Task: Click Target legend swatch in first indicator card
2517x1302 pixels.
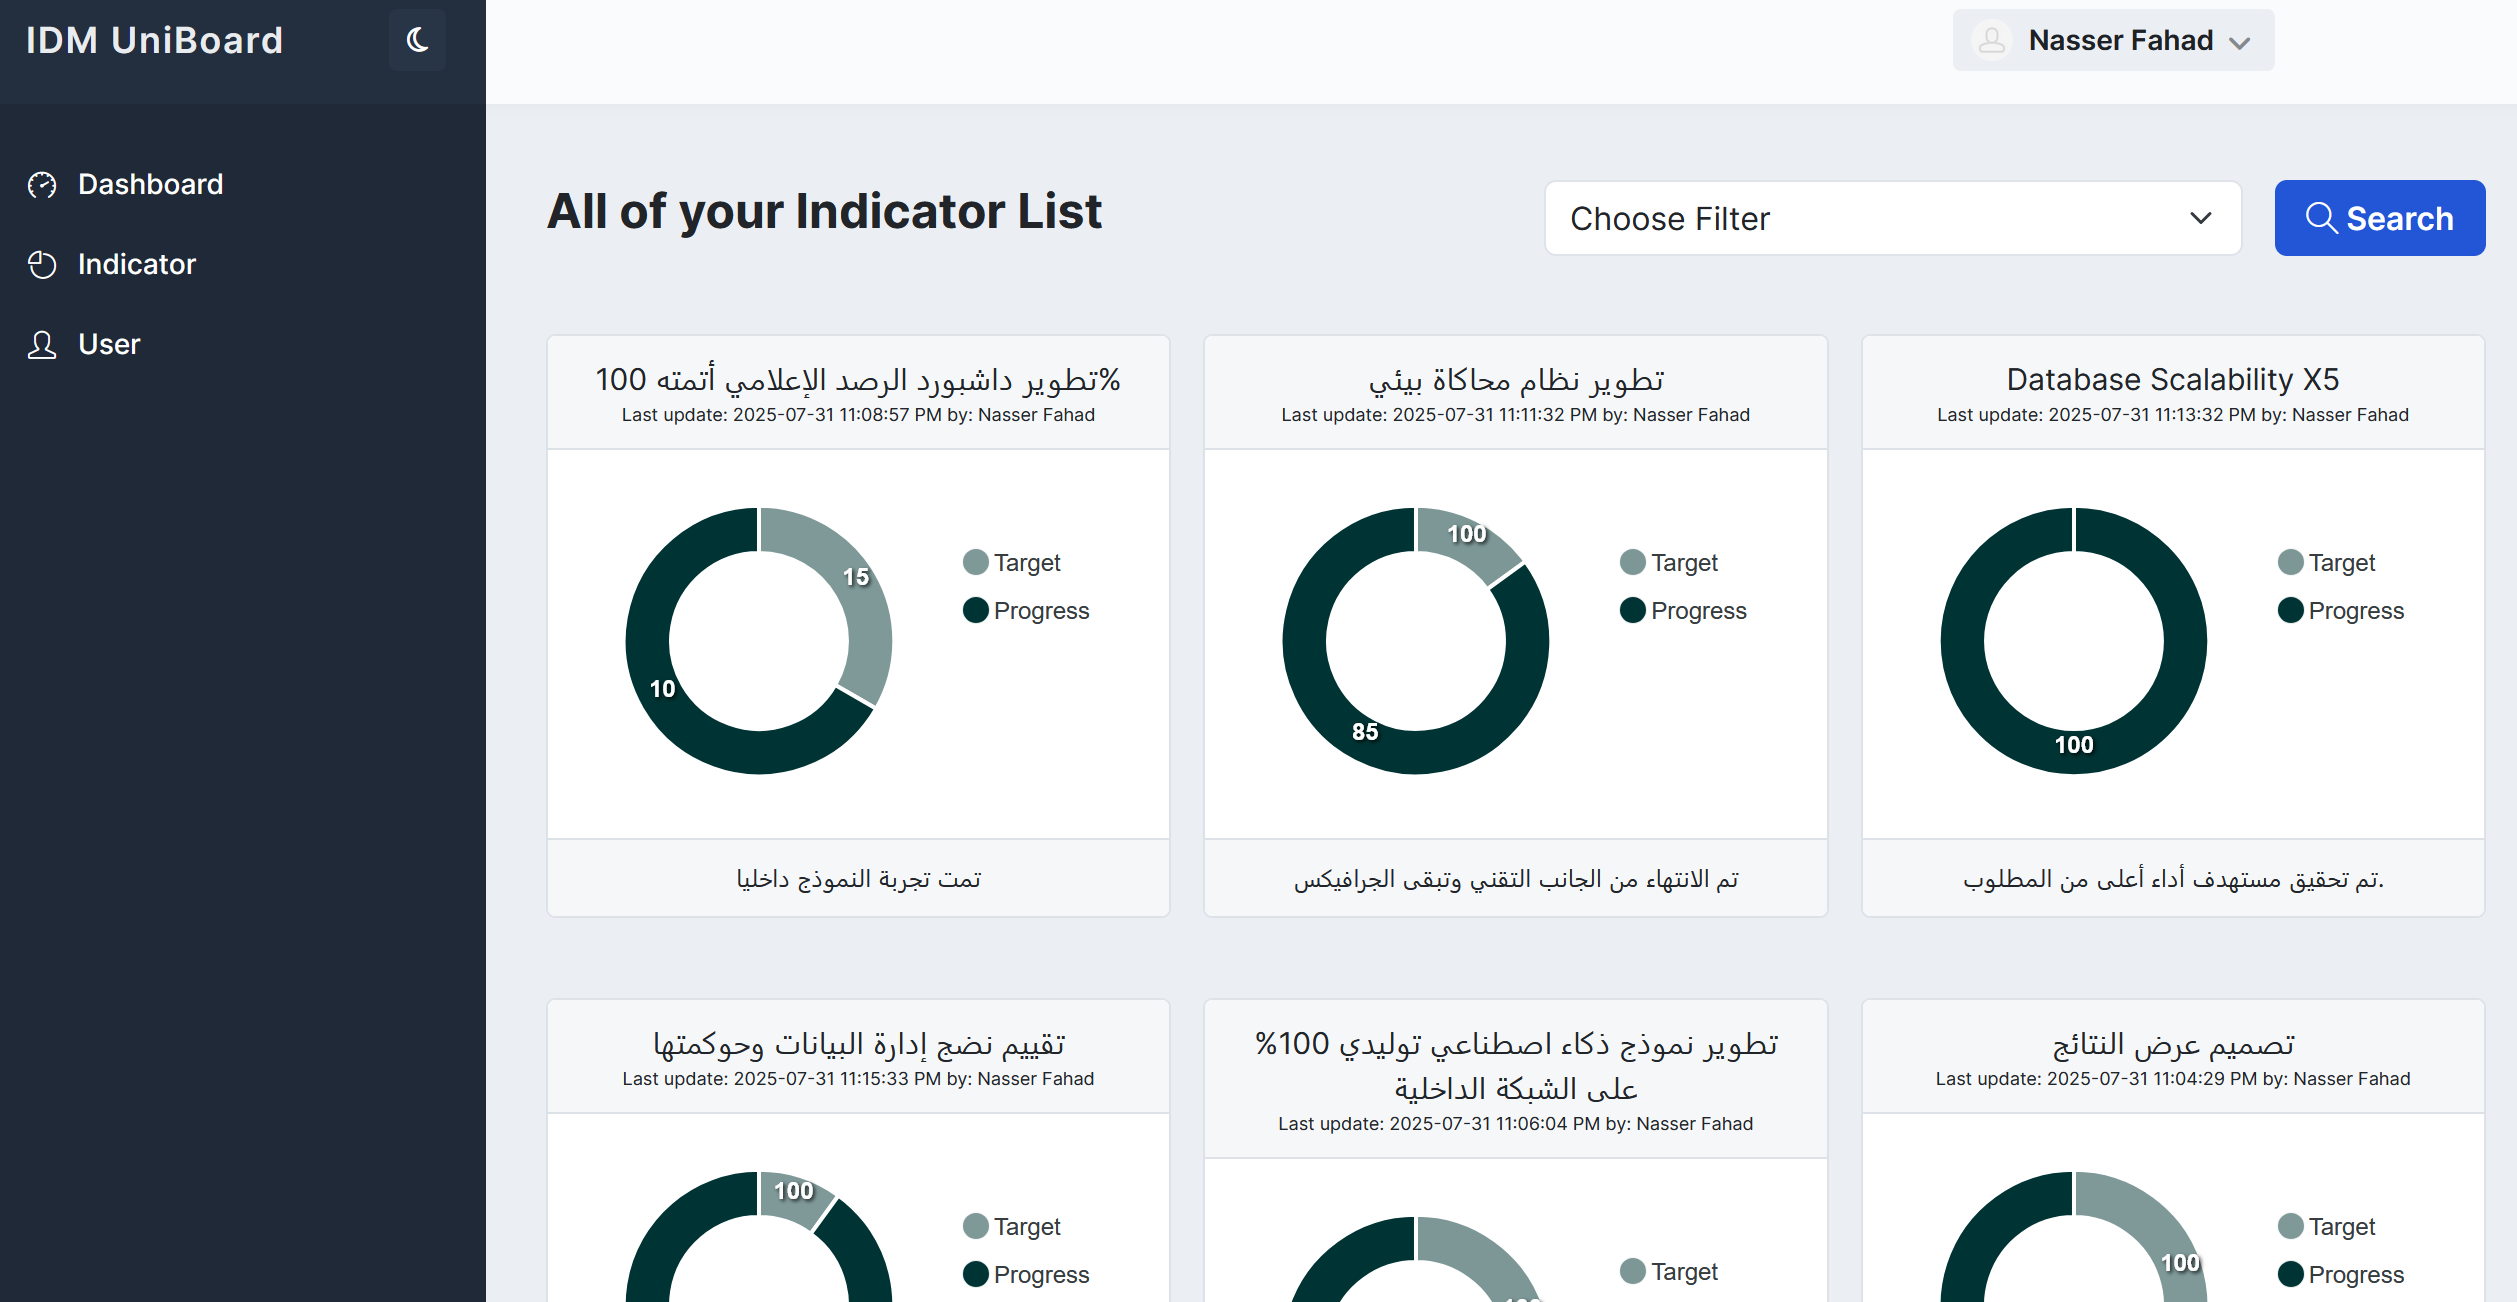Action: coord(976,563)
